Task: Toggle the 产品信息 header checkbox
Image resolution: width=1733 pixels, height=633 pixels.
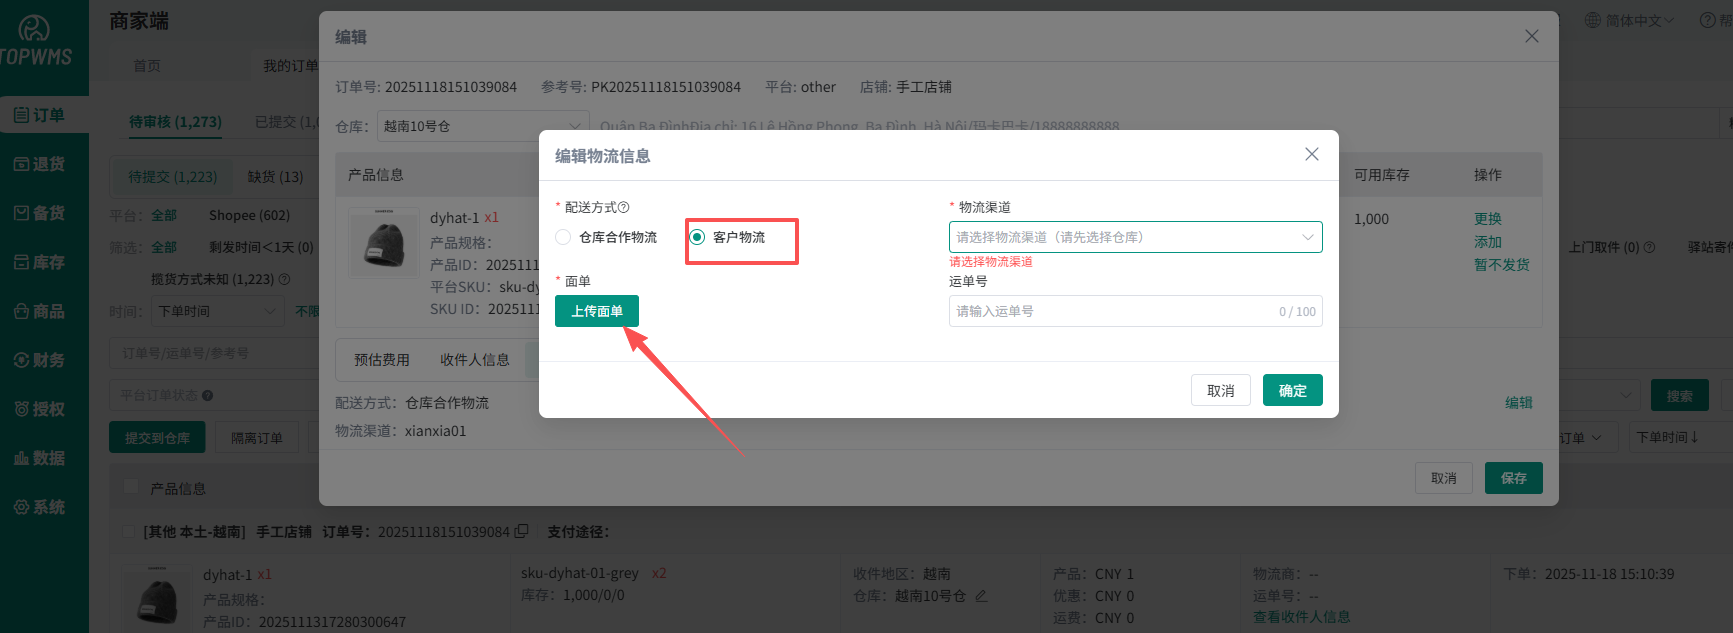Action: point(130,487)
